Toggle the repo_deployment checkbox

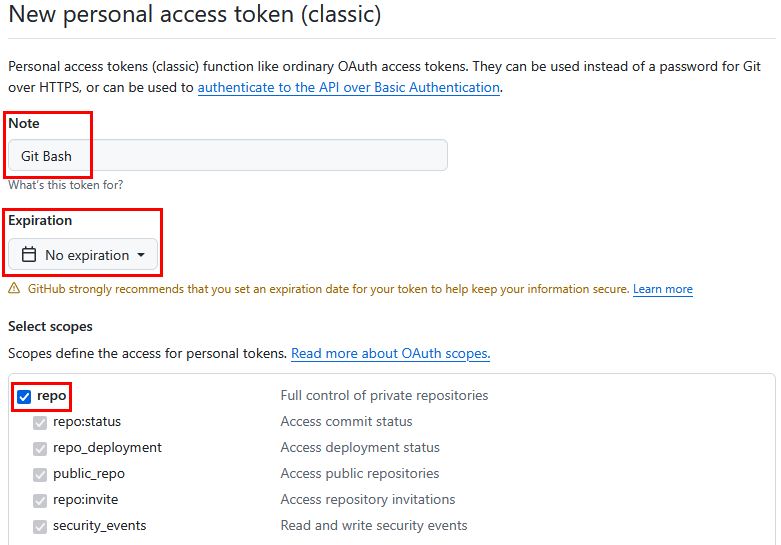40,448
